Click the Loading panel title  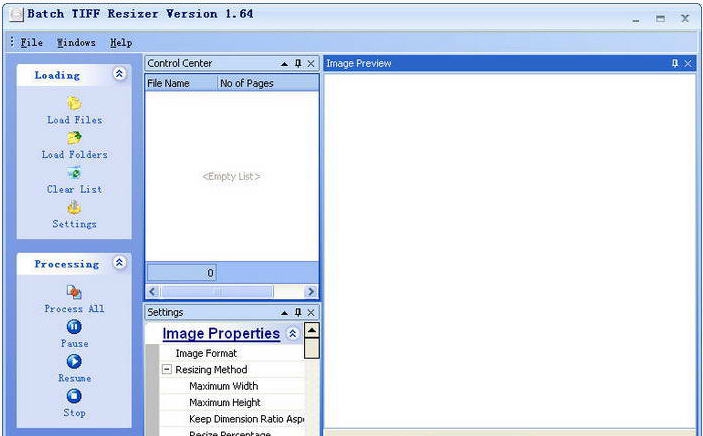click(57, 75)
